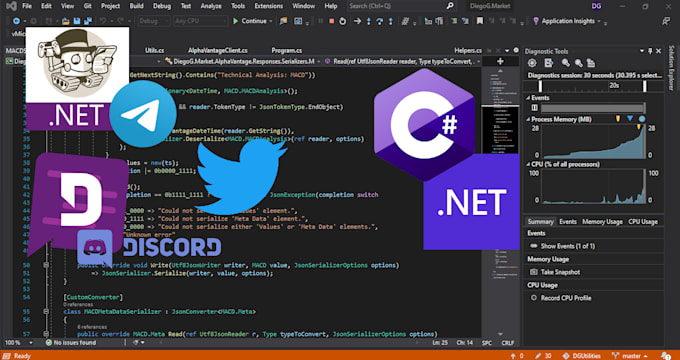The width and height of the screenshot is (680, 360).
Task: Click the DG account badge
Action: [596, 6]
